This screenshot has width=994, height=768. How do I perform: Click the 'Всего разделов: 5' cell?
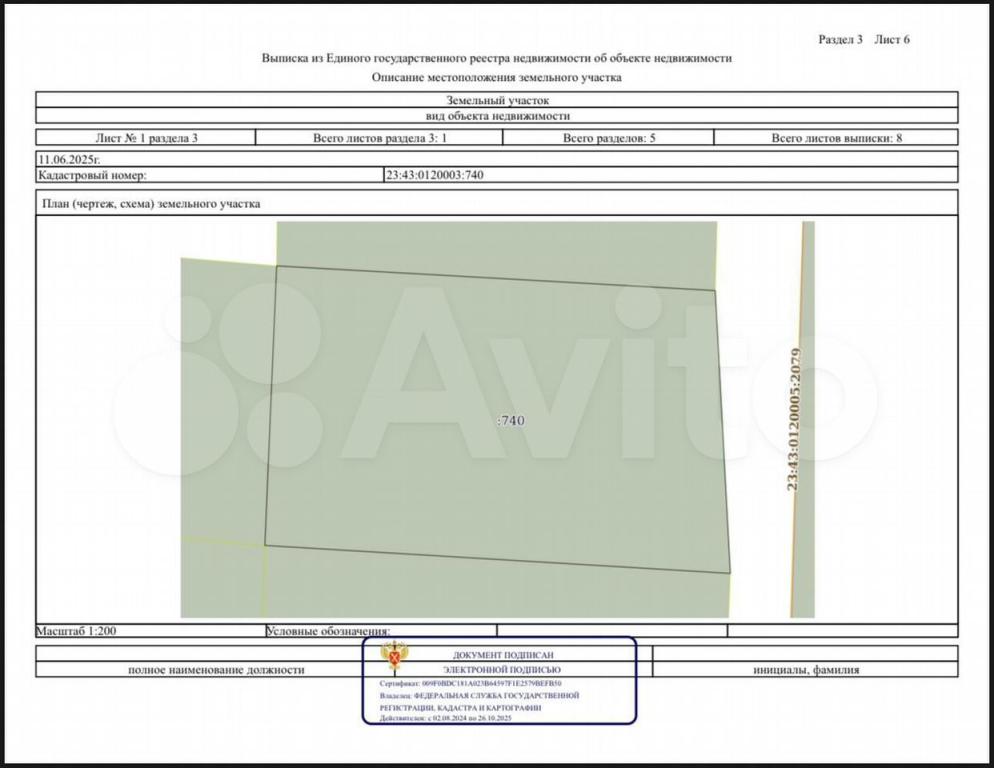pos(608,138)
